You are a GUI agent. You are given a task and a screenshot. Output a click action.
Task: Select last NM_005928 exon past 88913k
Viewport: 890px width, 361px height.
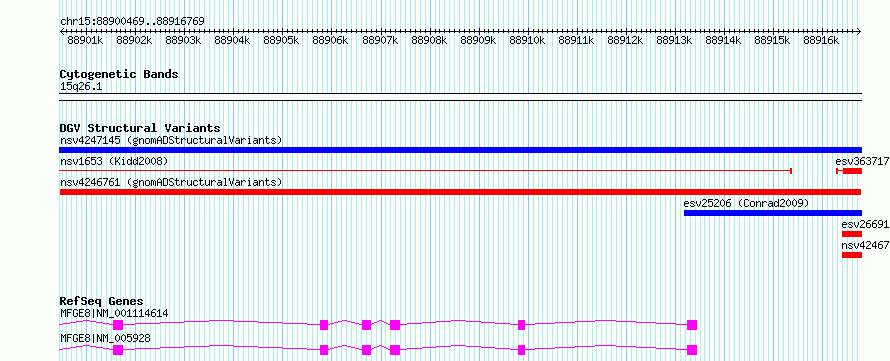pyautogui.click(x=692, y=350)
